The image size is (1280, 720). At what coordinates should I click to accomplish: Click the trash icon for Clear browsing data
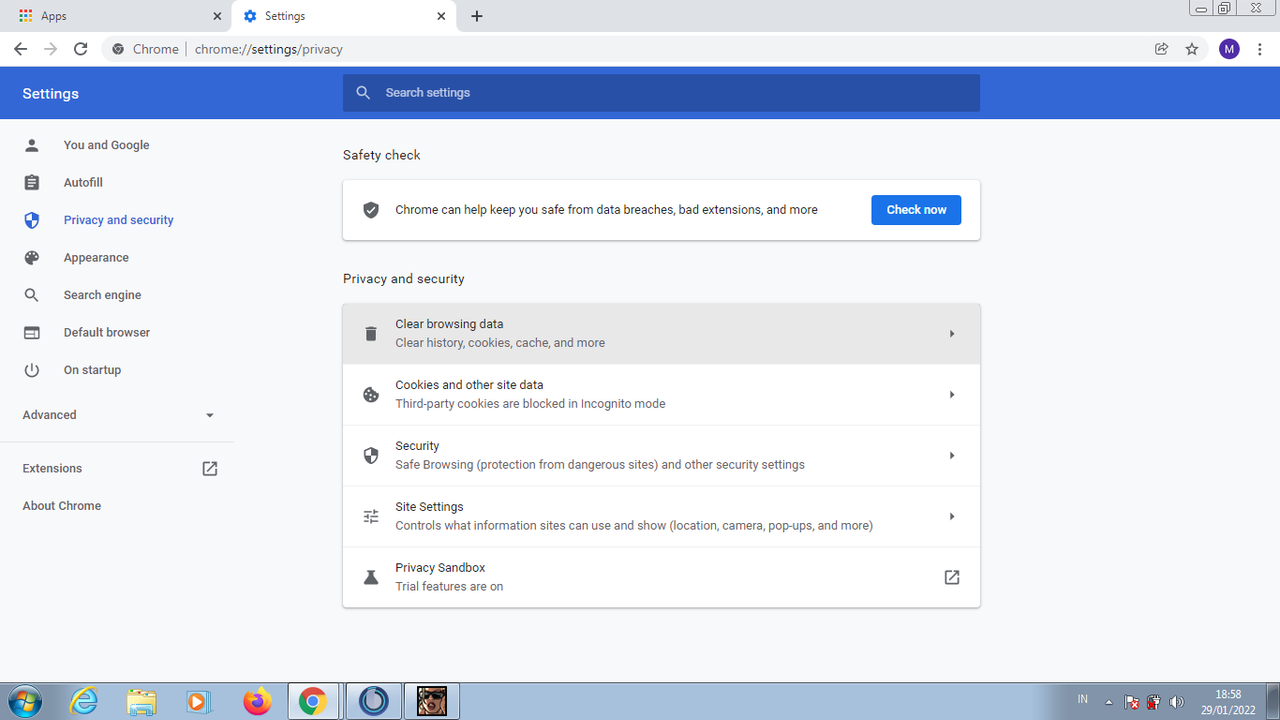coord(371,334)
